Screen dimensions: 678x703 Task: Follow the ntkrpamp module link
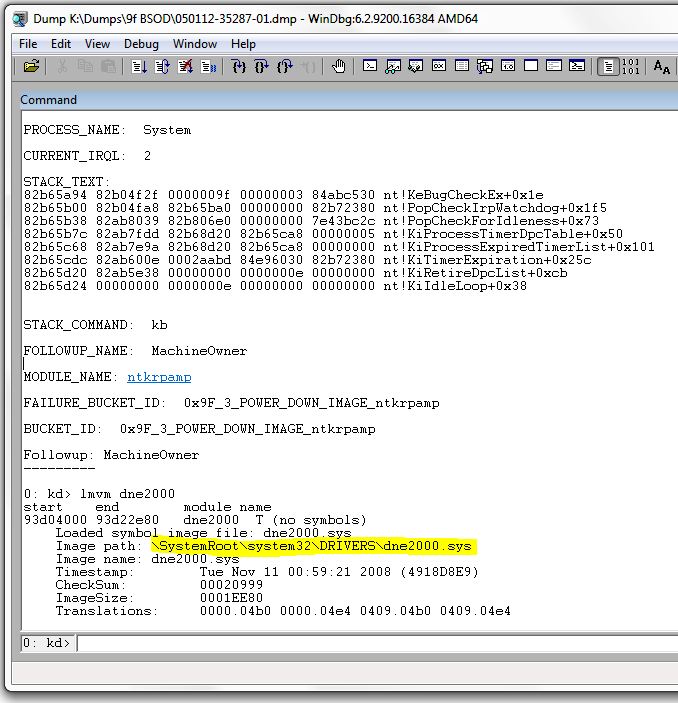159,377
